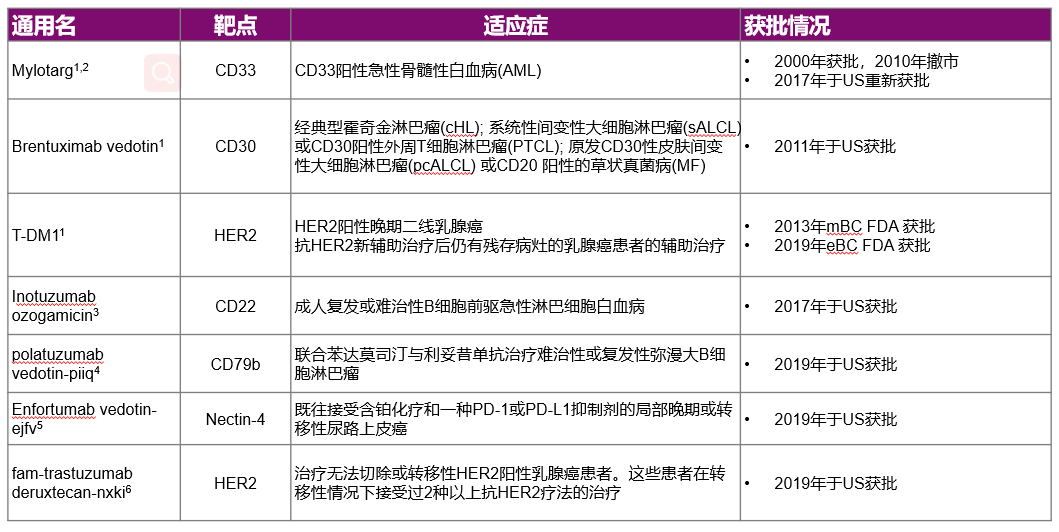
Task: Click the fam-trastuzumab deruxtecan-nxki name cell
Action: 94,483
